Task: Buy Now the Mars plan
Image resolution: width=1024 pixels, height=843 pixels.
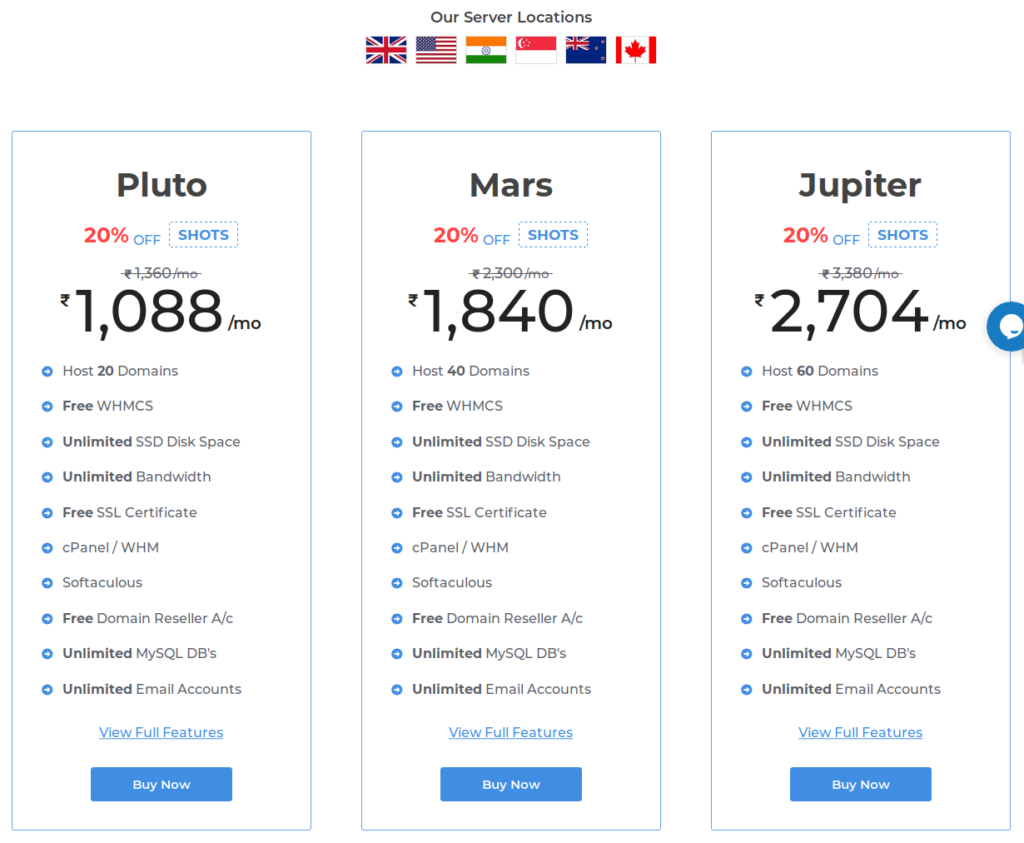Action: (511, 784)
